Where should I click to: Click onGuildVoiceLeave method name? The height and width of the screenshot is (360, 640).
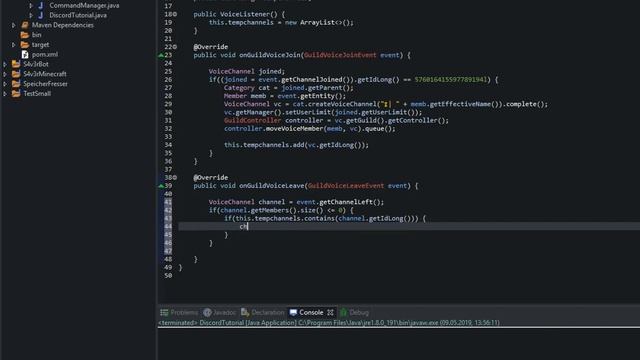click(272, 186)
